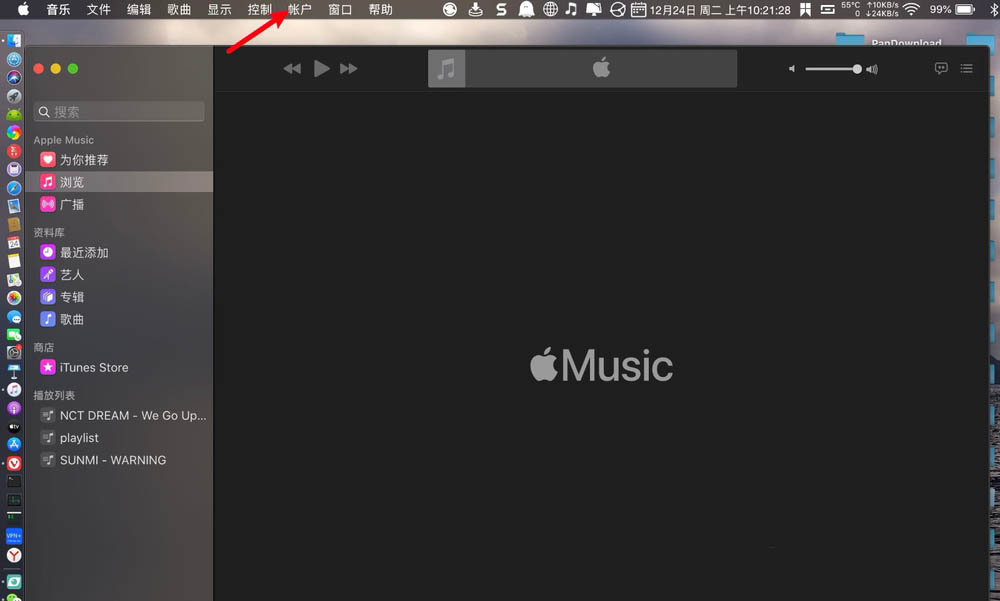
Task: Open the playlist named playlist
Action: (x=119, y=438)
